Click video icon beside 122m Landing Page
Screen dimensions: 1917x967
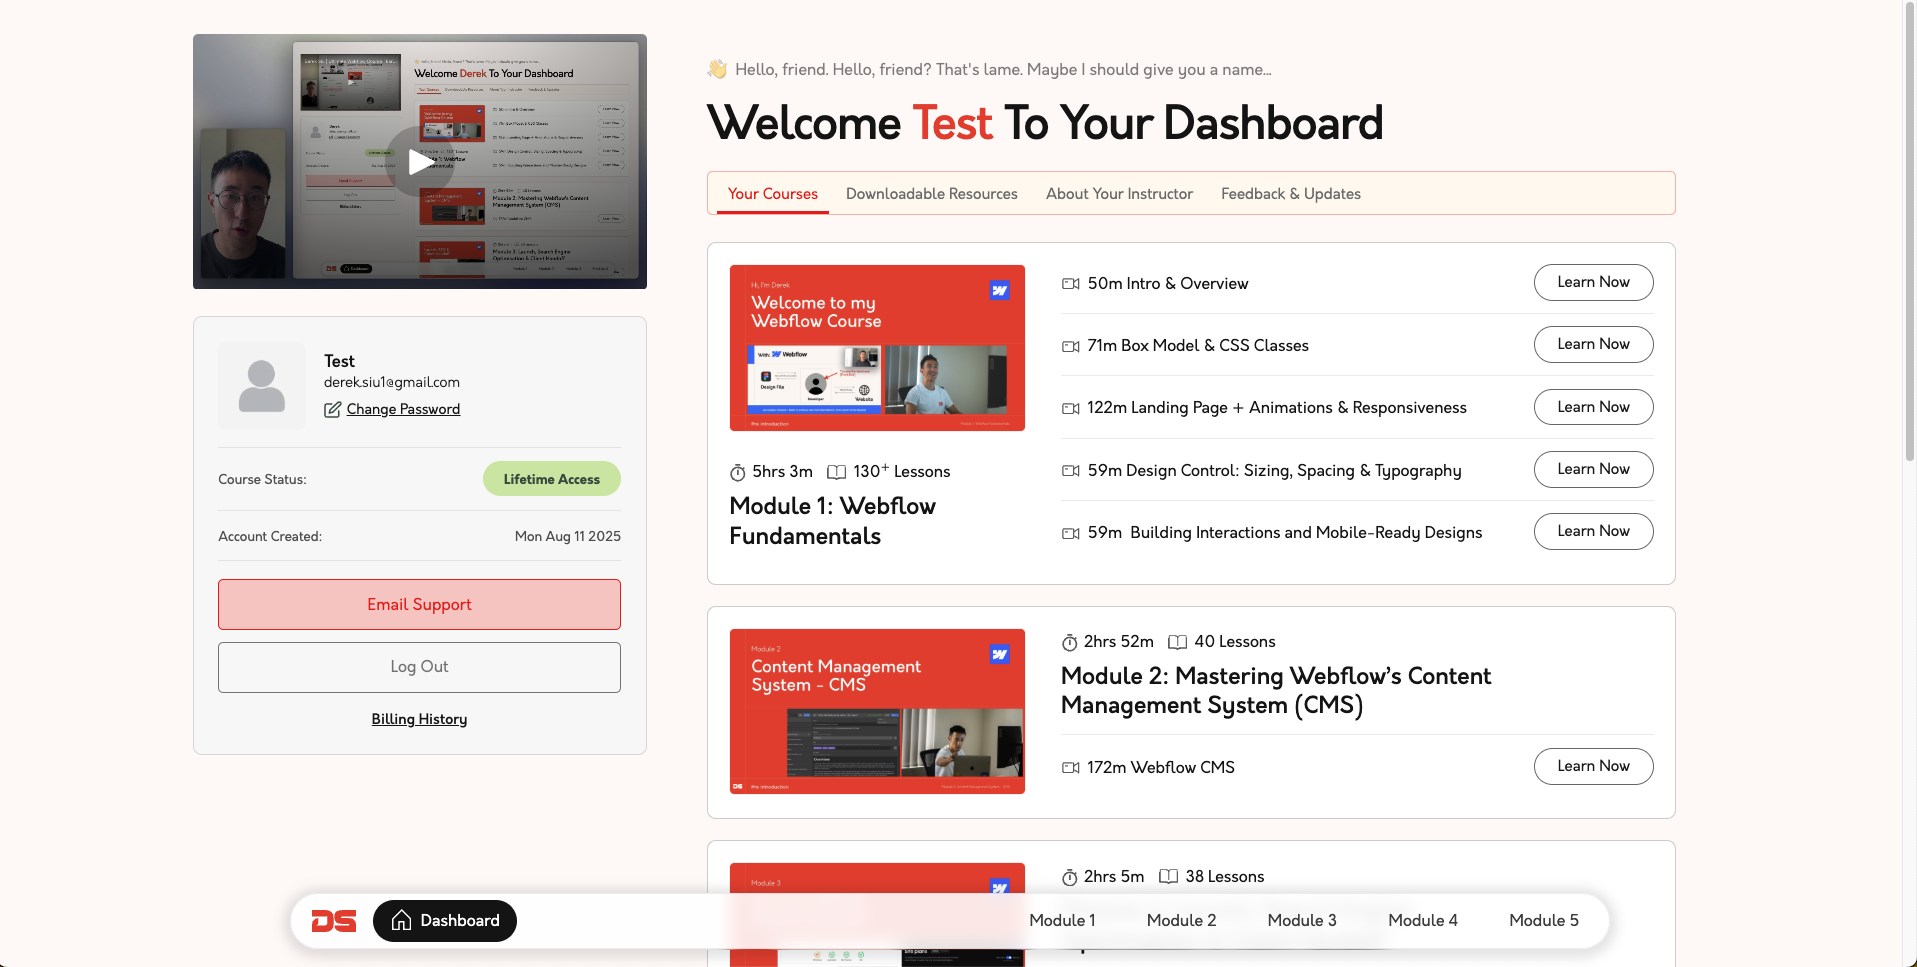coord(1070,408)
